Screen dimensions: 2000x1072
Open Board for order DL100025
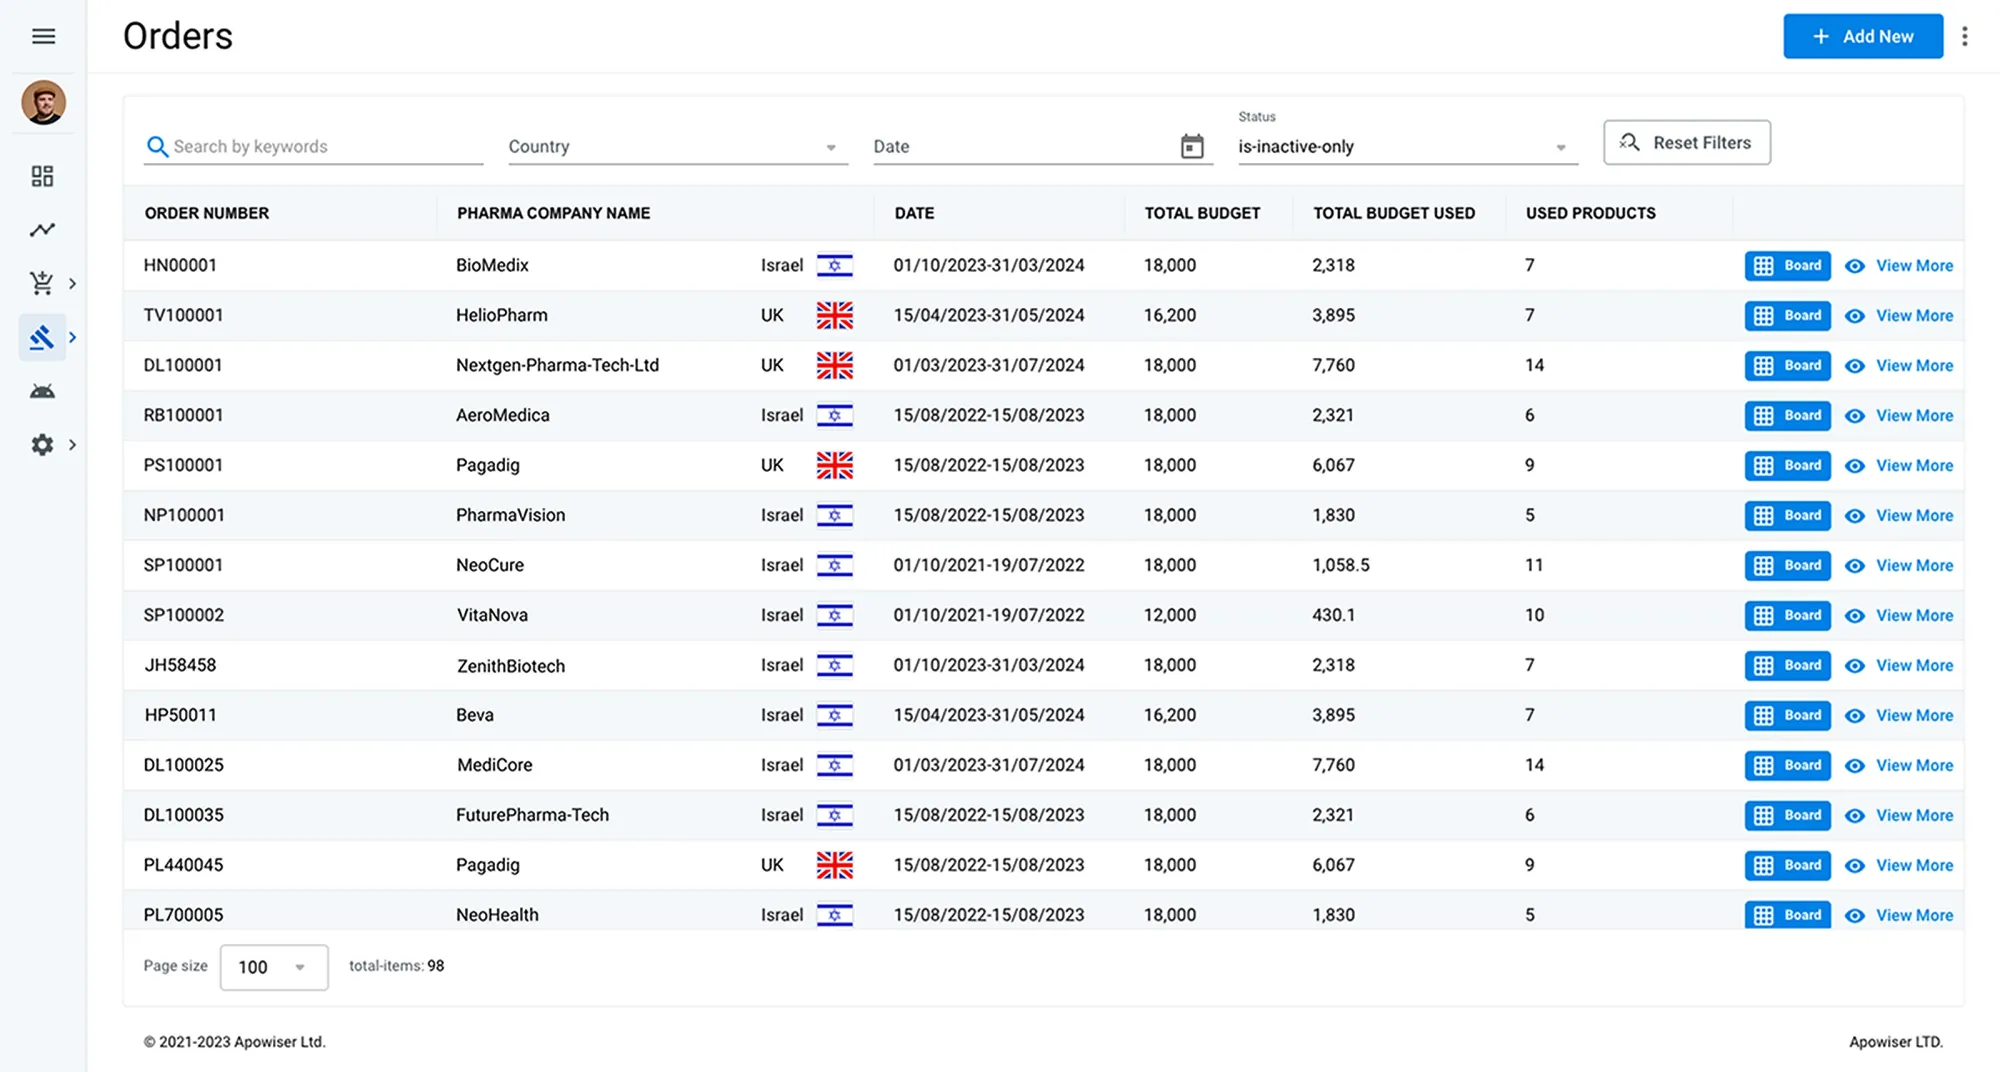tap(1788, 766)
